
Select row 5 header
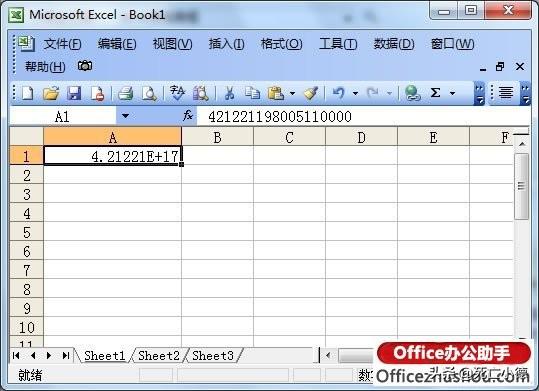pyautogui.click(x=27, y=232)
